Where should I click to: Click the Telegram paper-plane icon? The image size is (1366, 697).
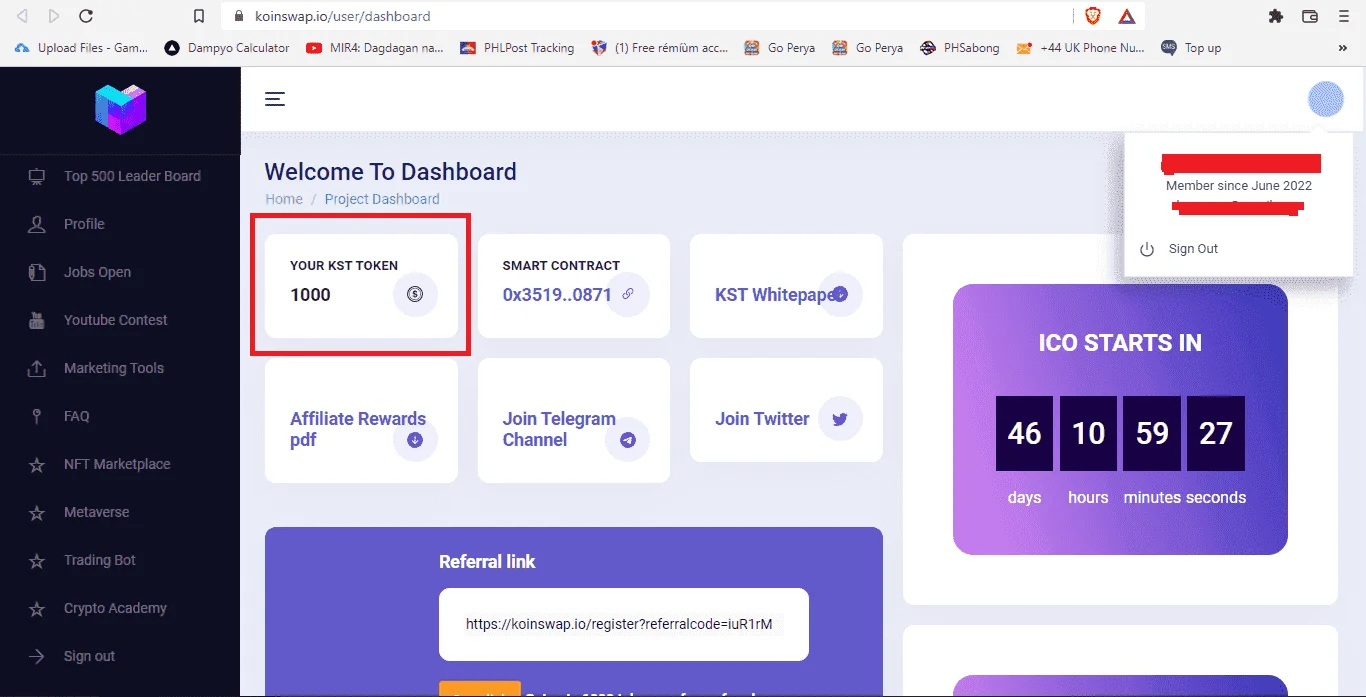628,439
